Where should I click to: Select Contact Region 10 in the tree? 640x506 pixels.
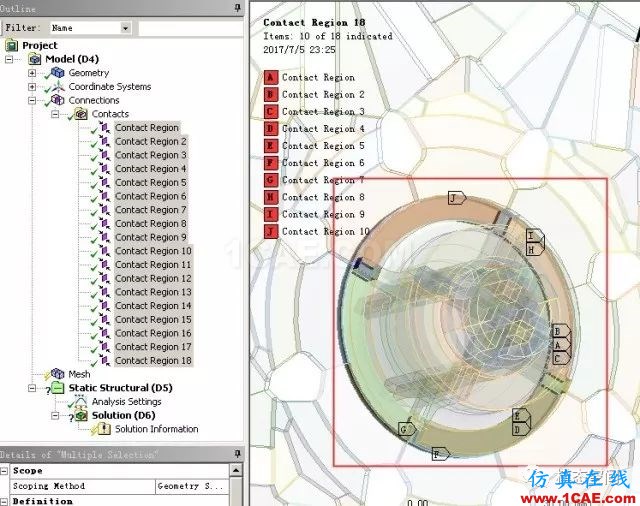tap(153, 251)
